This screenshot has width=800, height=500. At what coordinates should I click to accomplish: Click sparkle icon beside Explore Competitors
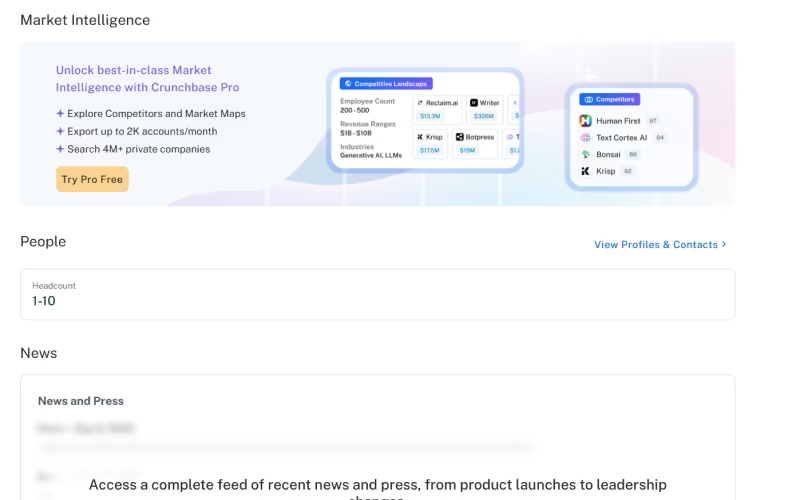pyautogui.click(x=60, y=113)
